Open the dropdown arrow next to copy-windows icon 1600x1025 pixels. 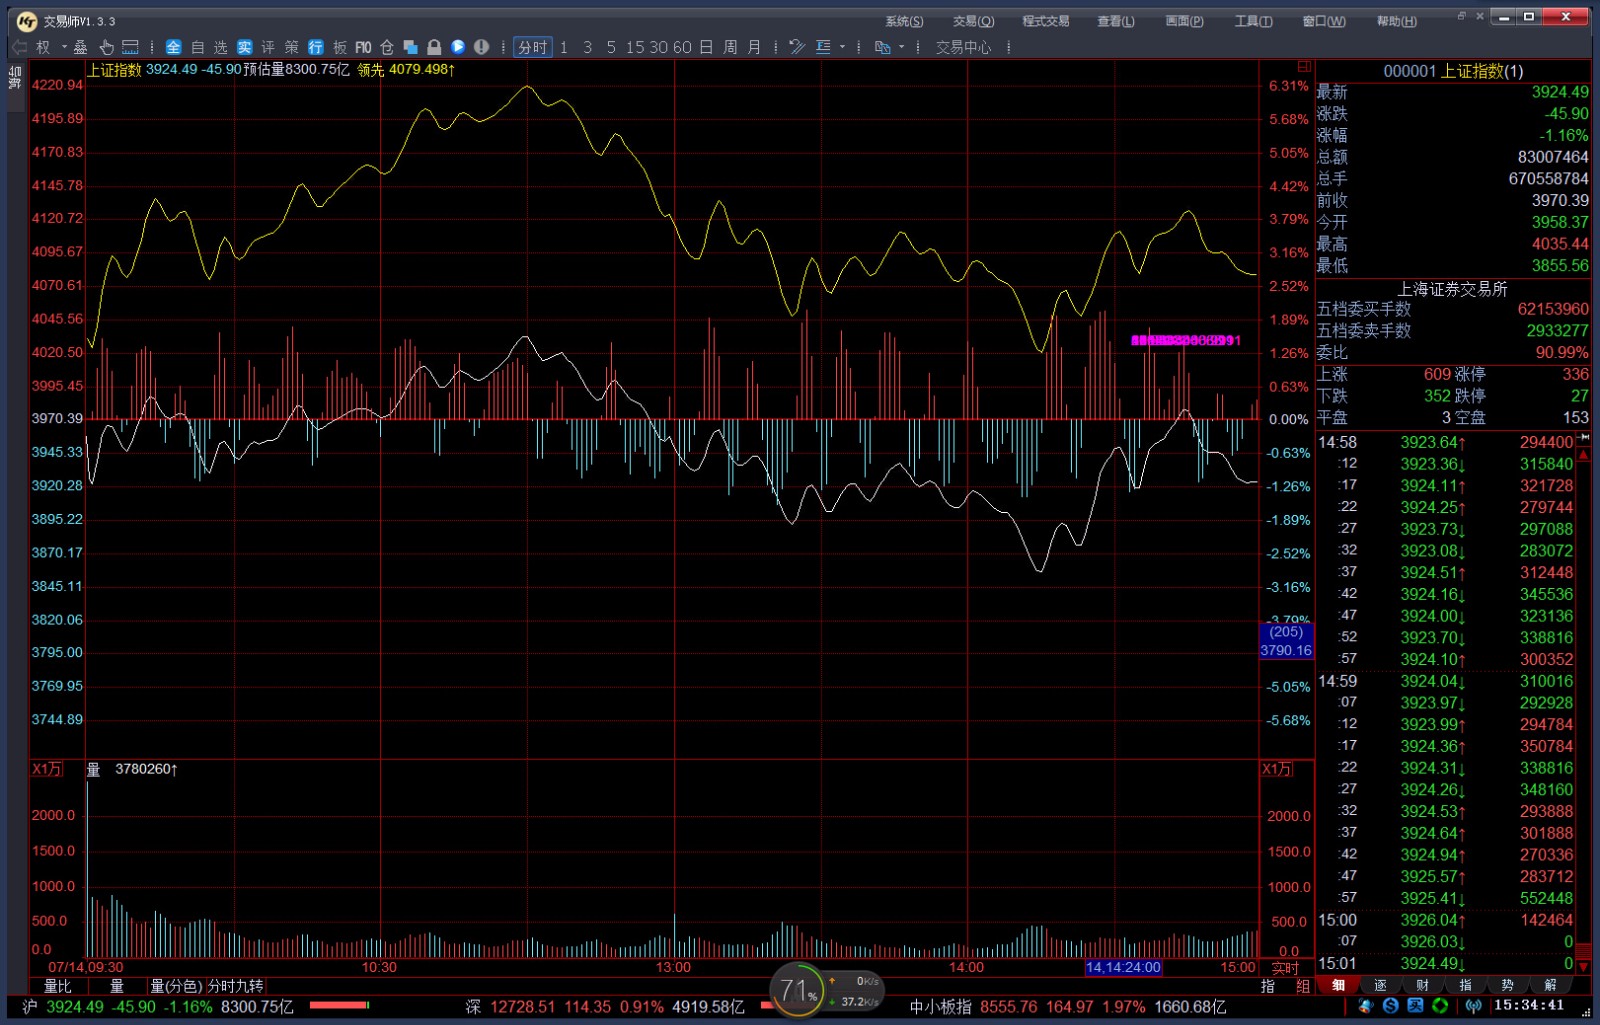901,47
